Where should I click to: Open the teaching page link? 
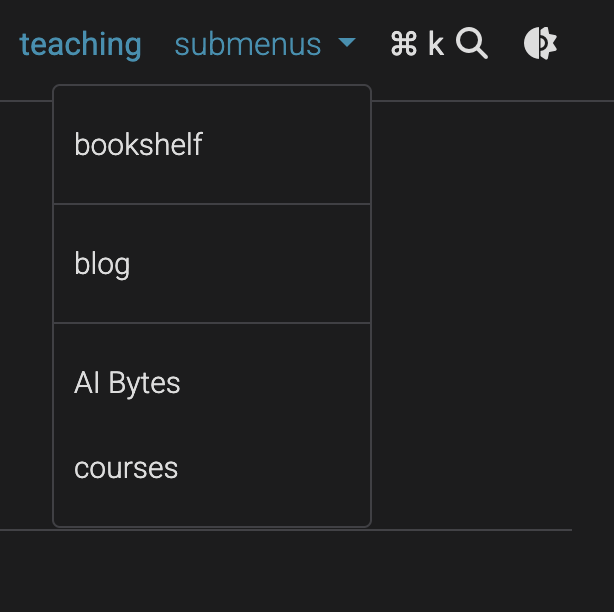coord(80,44)
